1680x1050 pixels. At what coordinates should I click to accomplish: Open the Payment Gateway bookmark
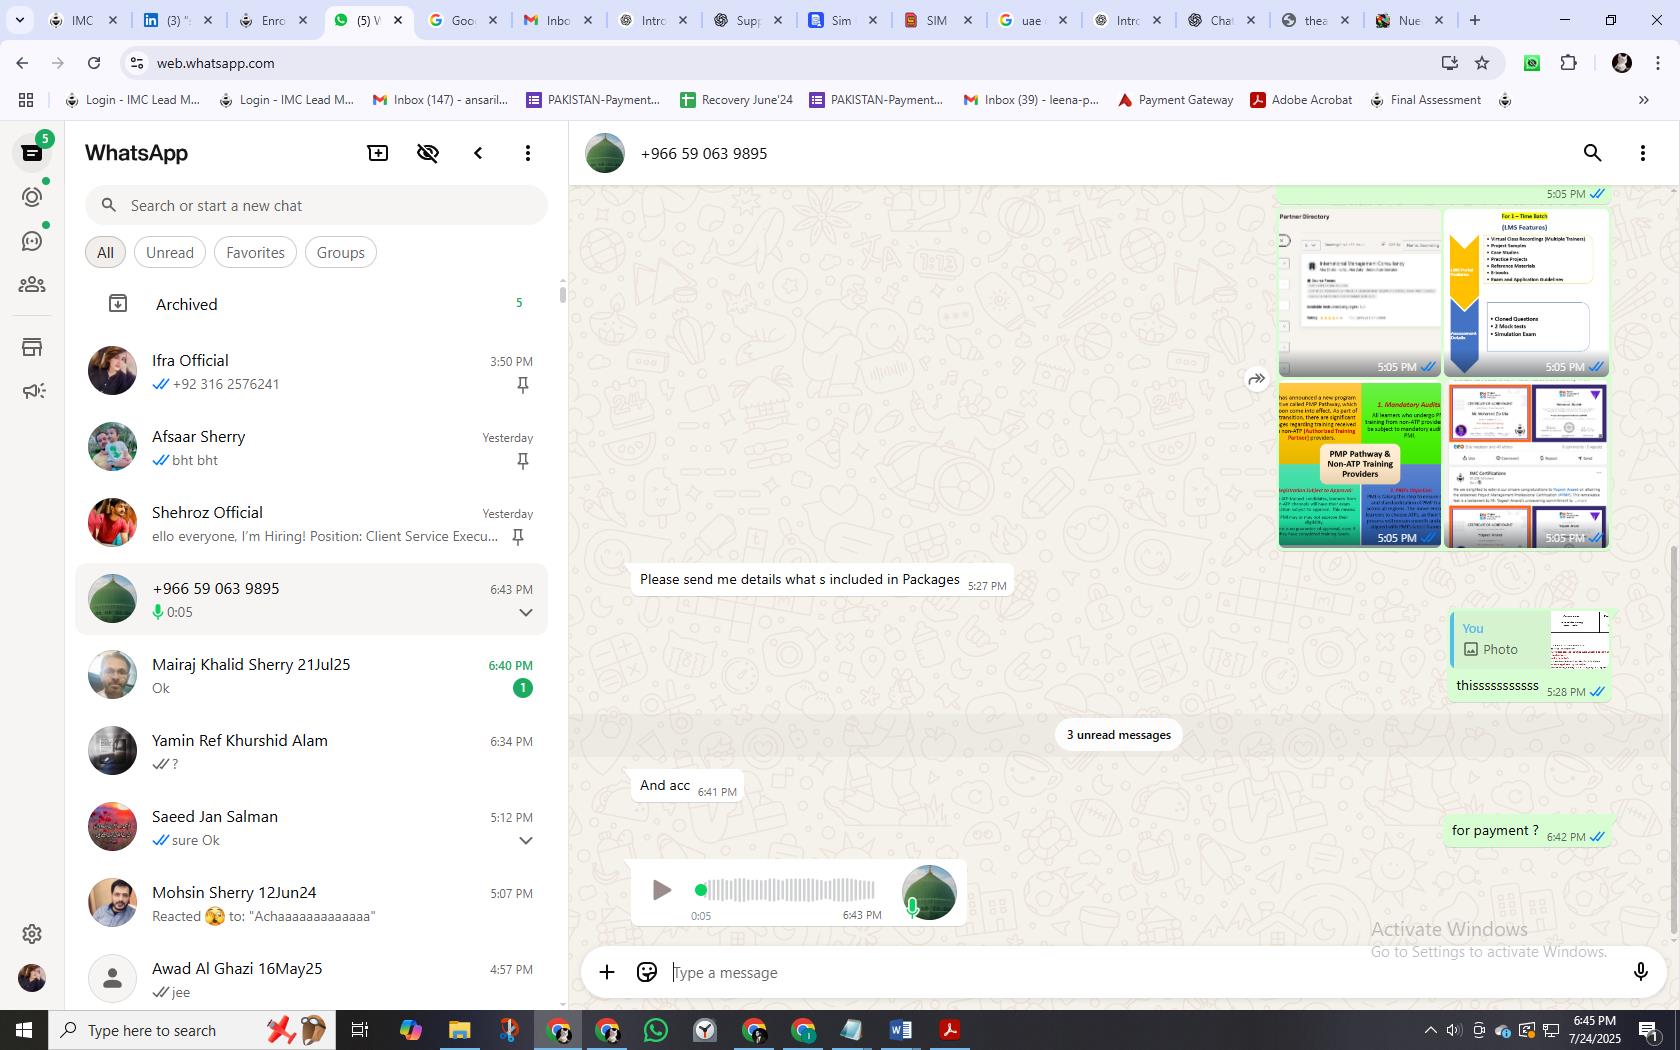1175,100
